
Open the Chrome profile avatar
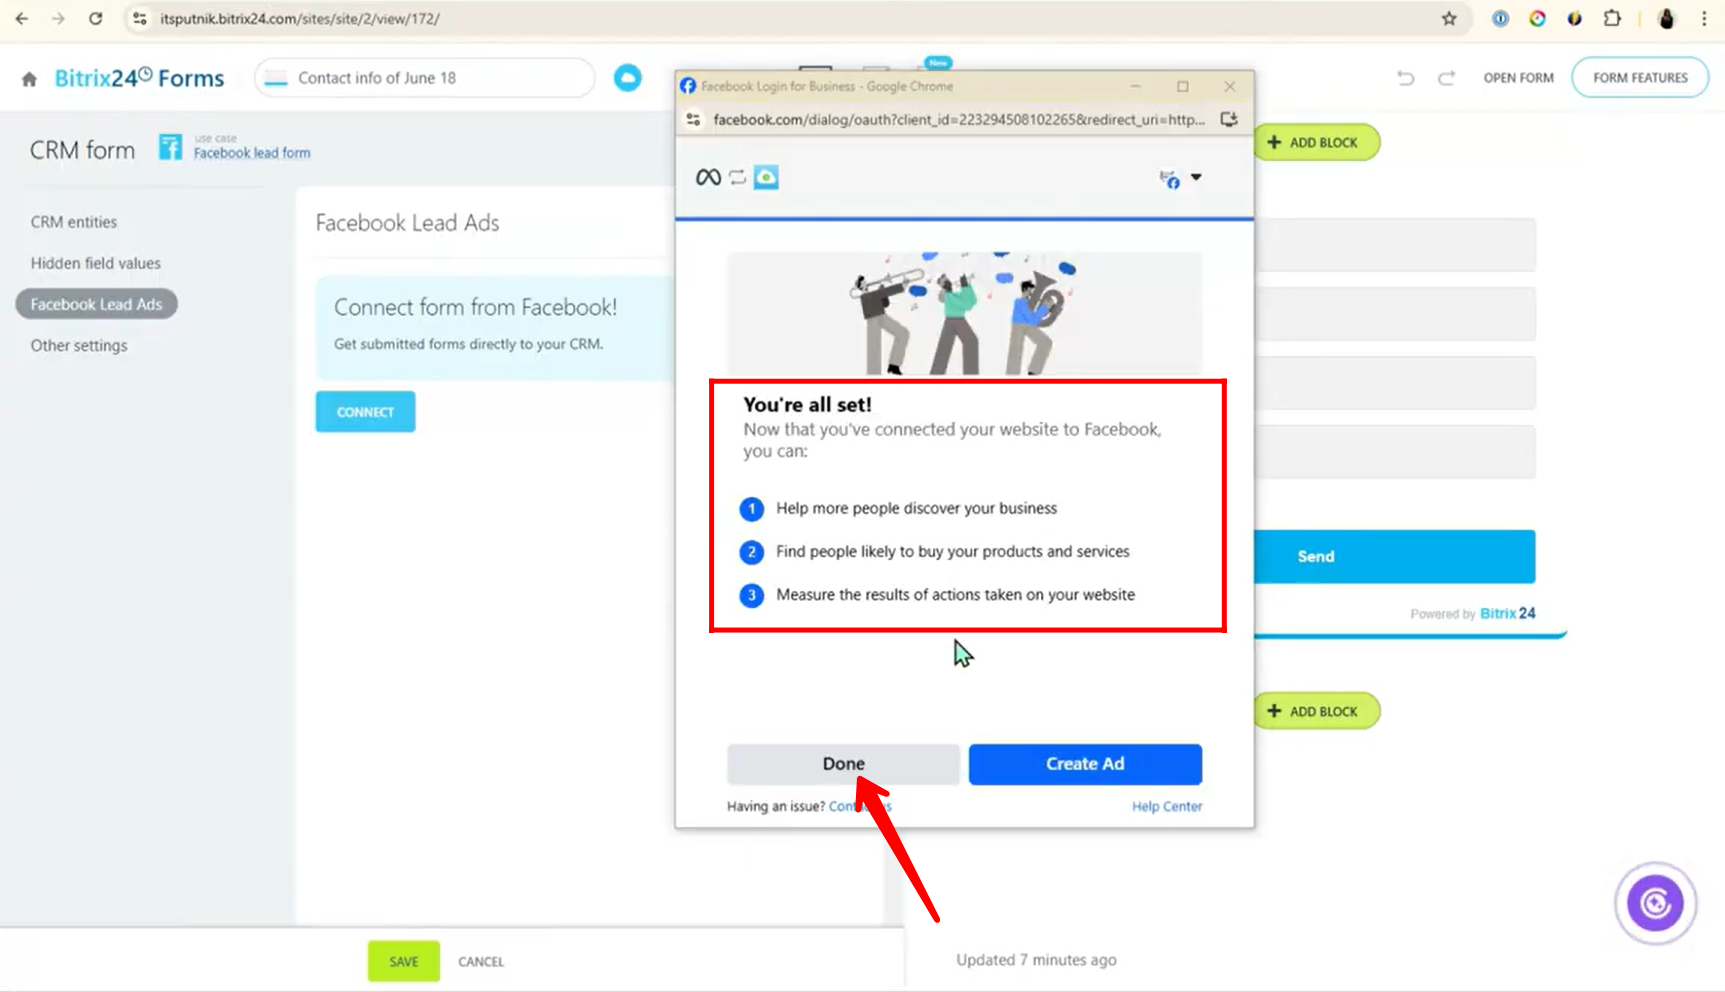click(1666, 19)
